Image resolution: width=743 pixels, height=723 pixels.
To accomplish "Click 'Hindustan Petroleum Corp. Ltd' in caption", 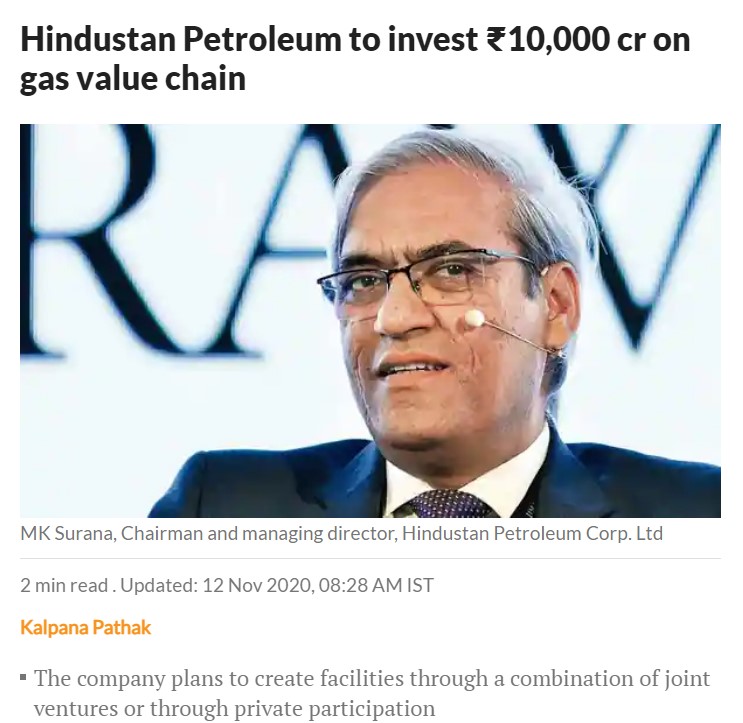I will click(532, 533).
